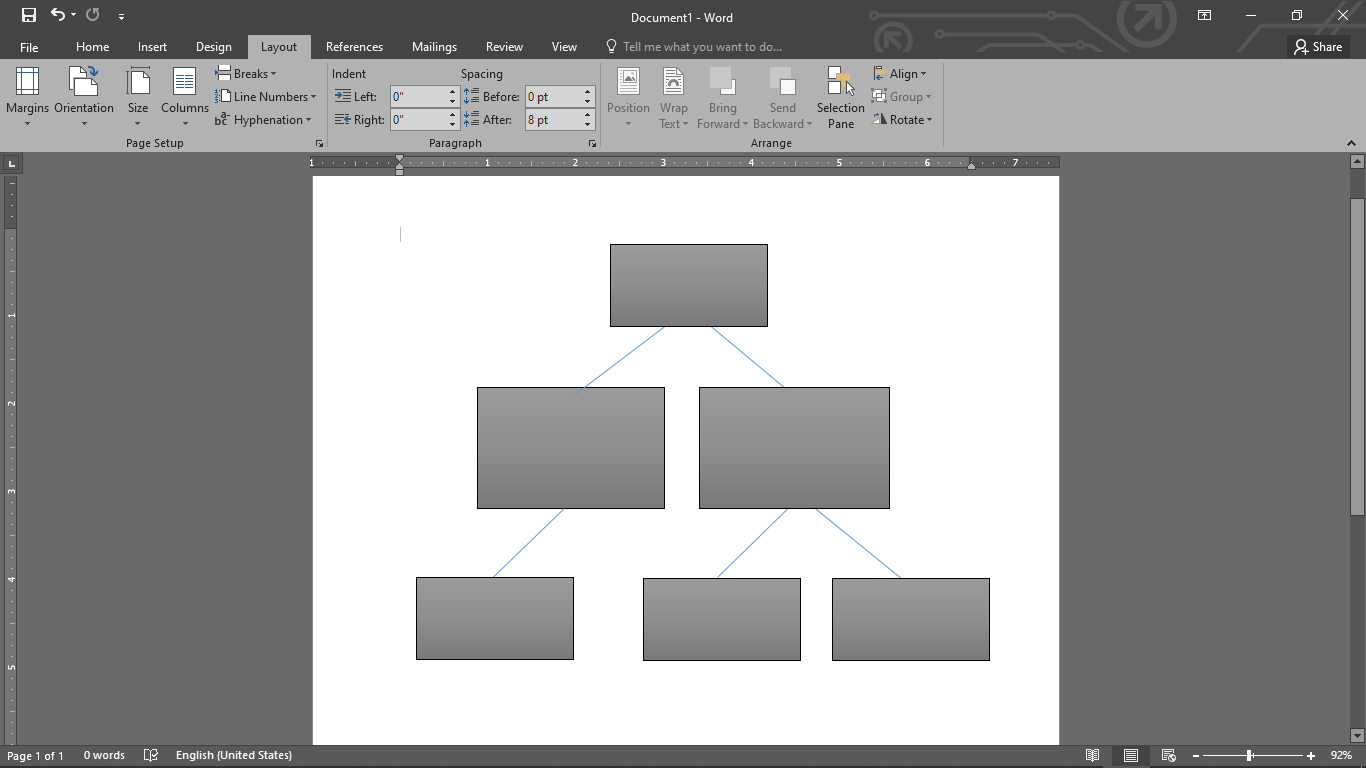This screenshot has height=768, width=1366.
Task: Increase the Right indent with up arrow
Action: point(452,115)
